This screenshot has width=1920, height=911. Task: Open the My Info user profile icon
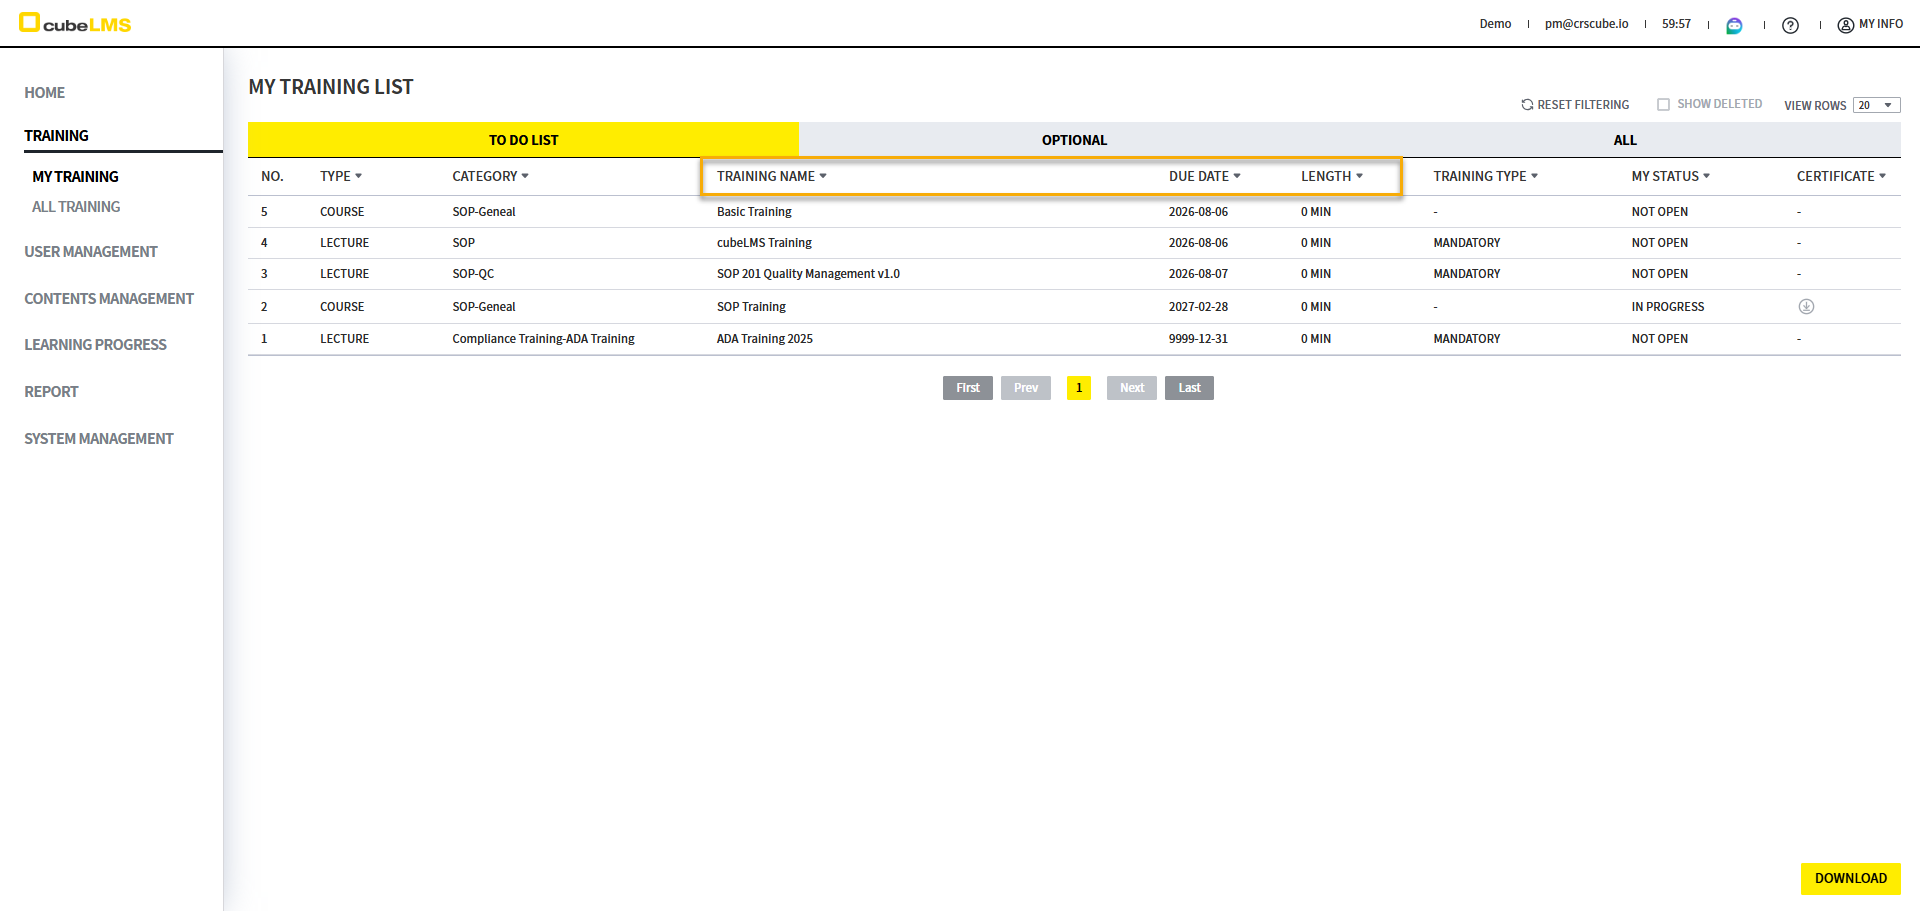pos(1845,25)
